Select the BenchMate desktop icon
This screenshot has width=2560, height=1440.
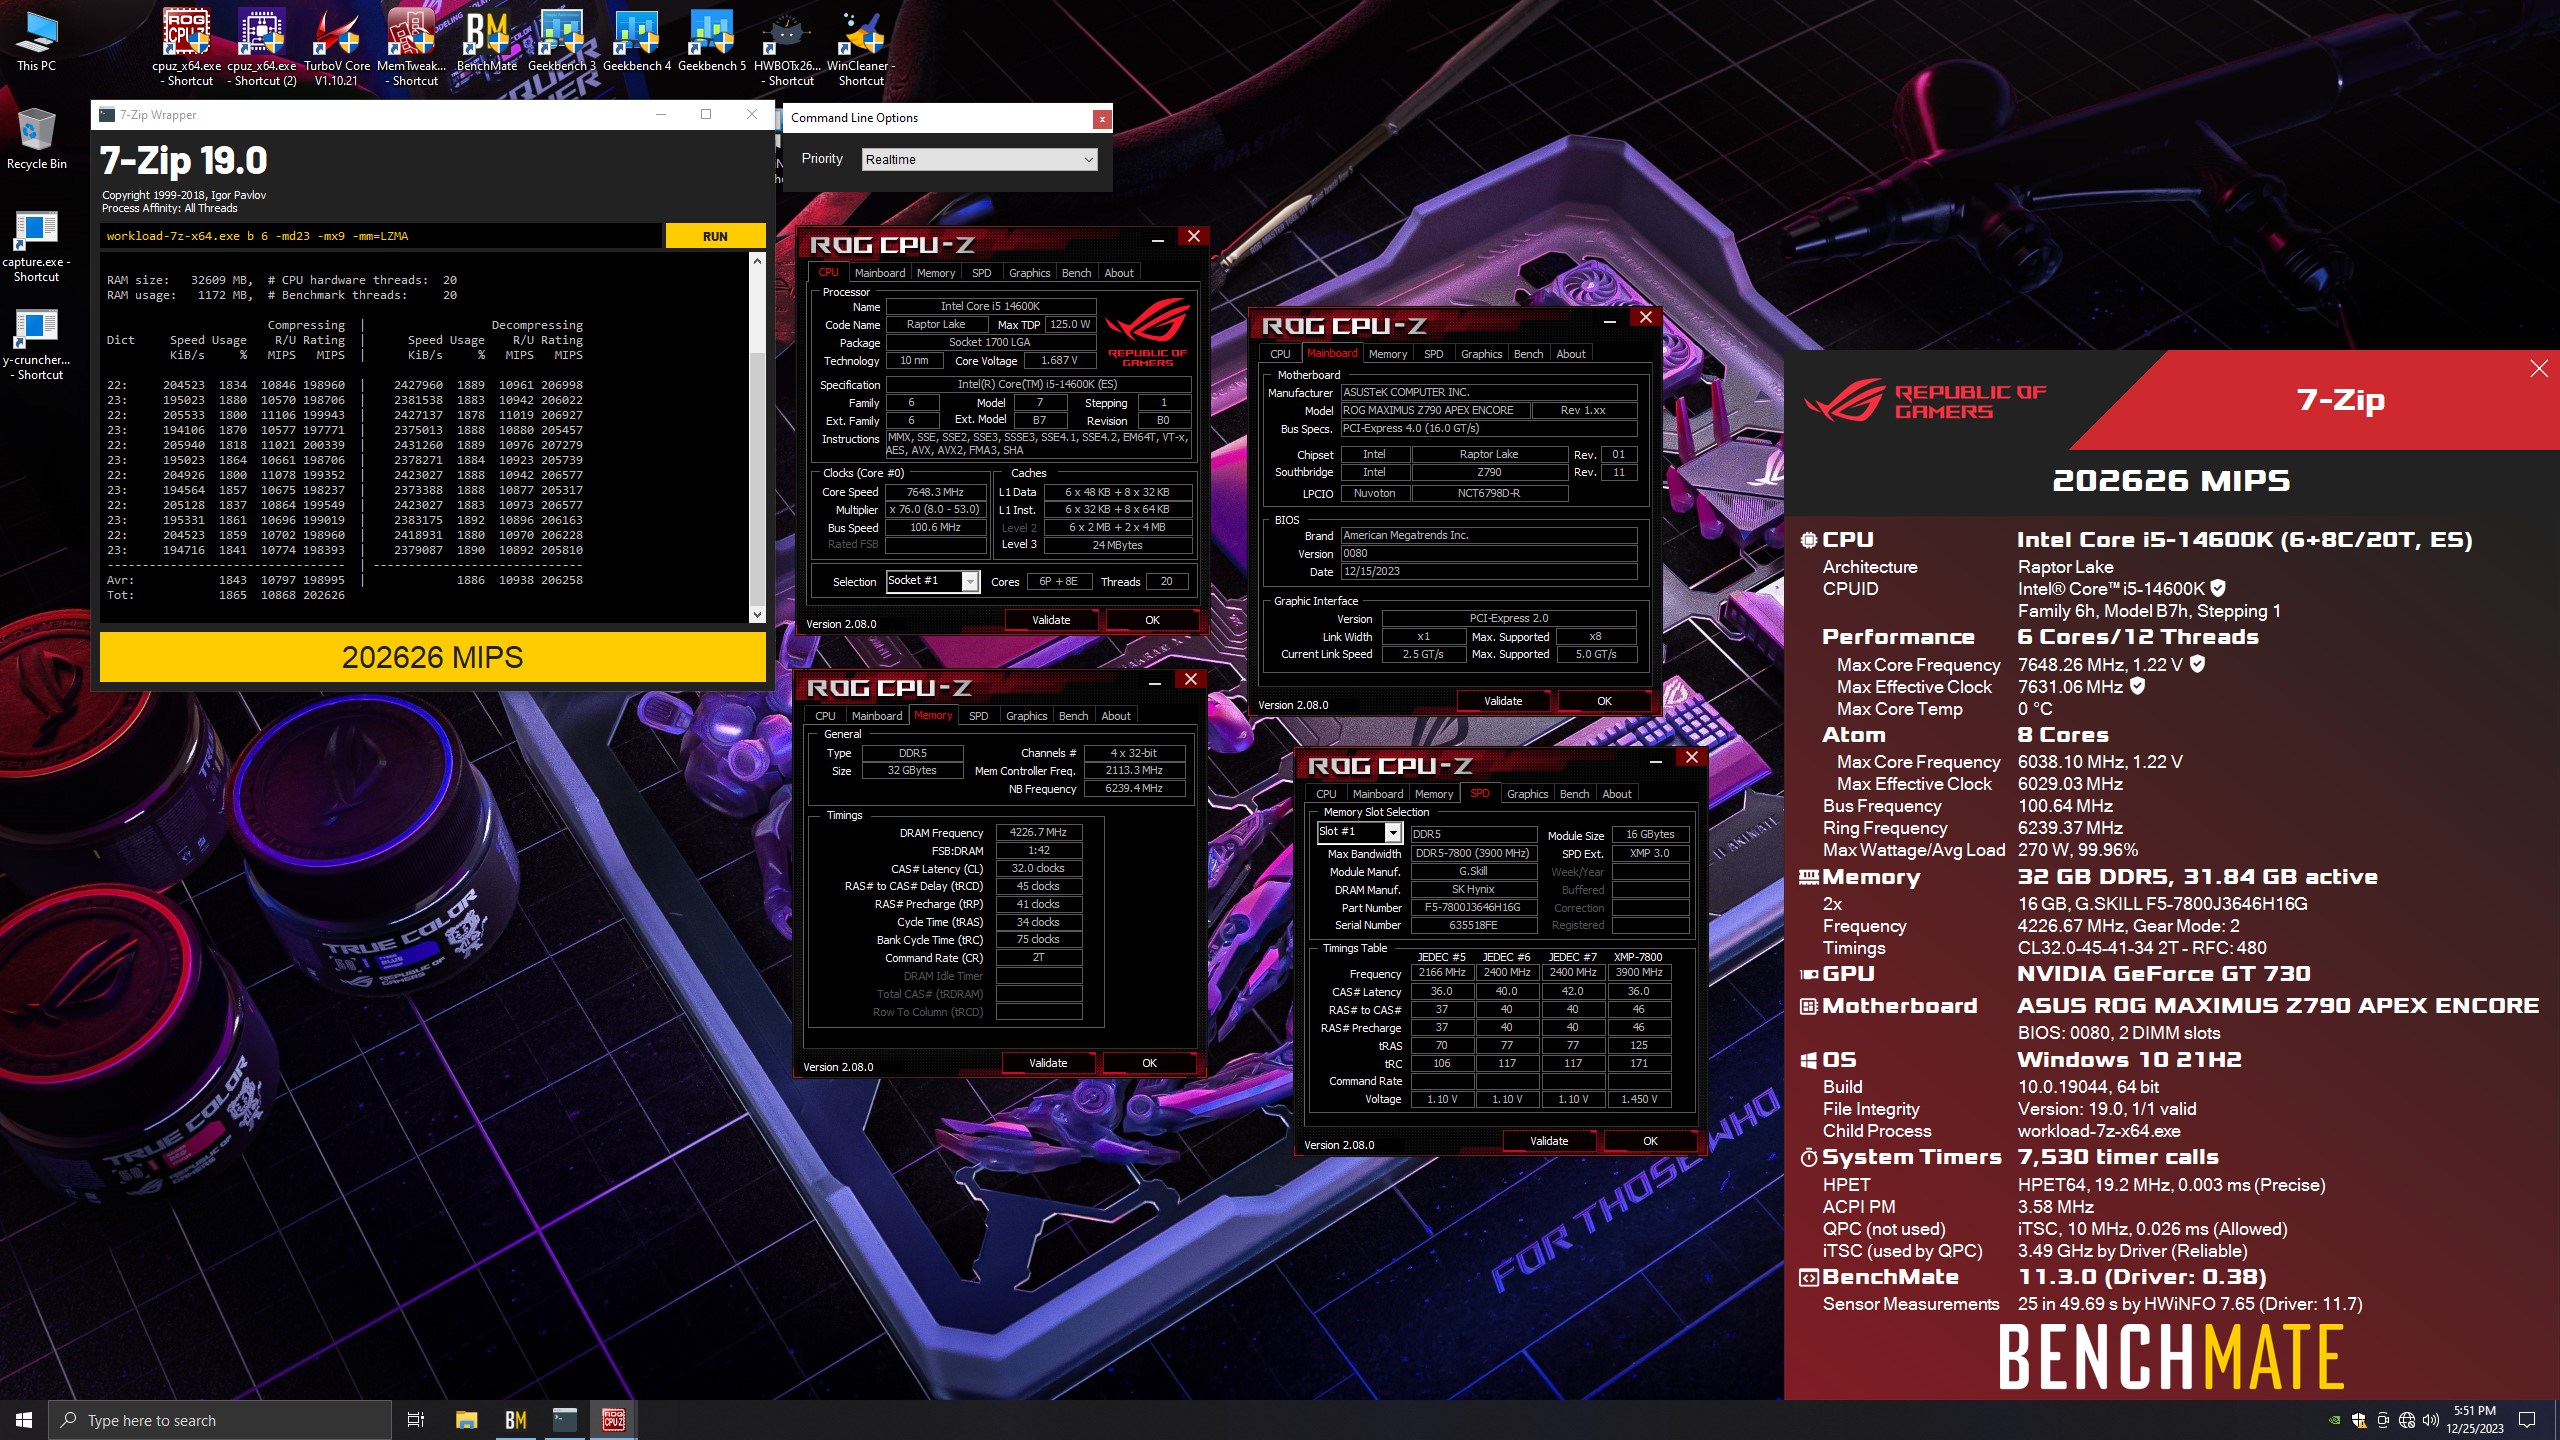coord(487,40)
